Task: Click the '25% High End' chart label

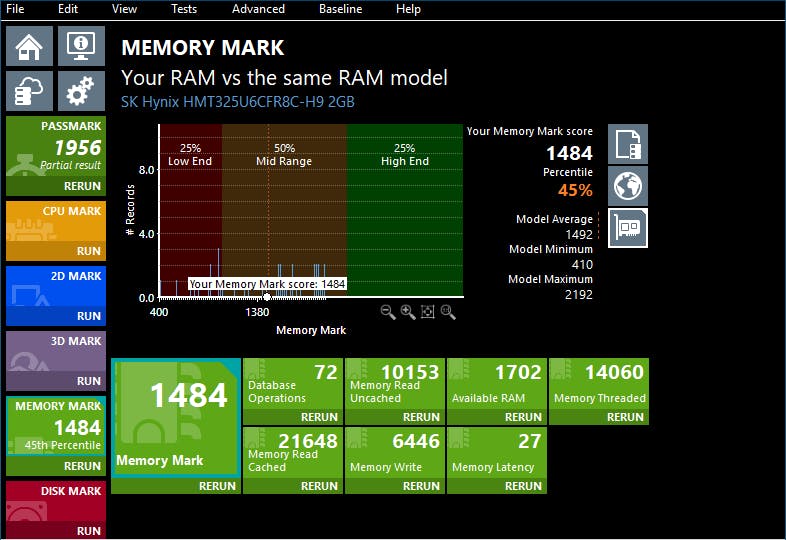Action: (405, 154)
